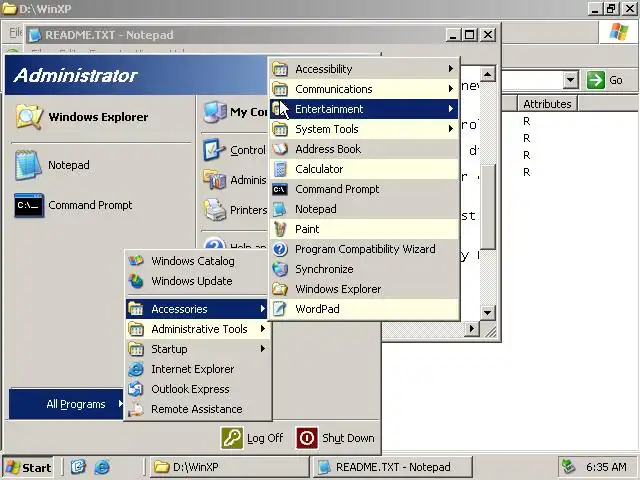Open Administrative Tools icon in right Start pane
This screenshot has width=640, height=480.
(215, 180)
